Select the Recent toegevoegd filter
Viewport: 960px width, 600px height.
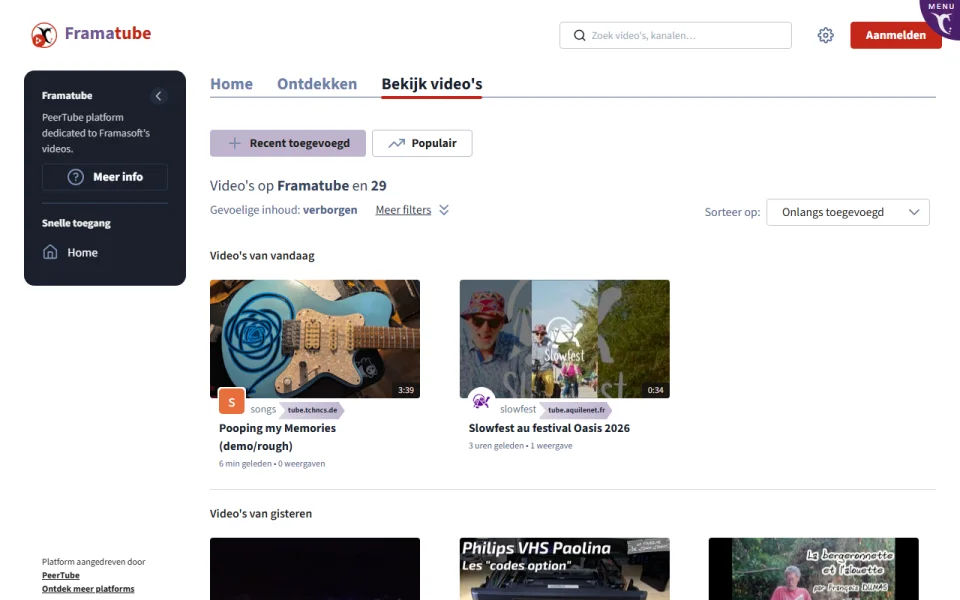point(288,143)
